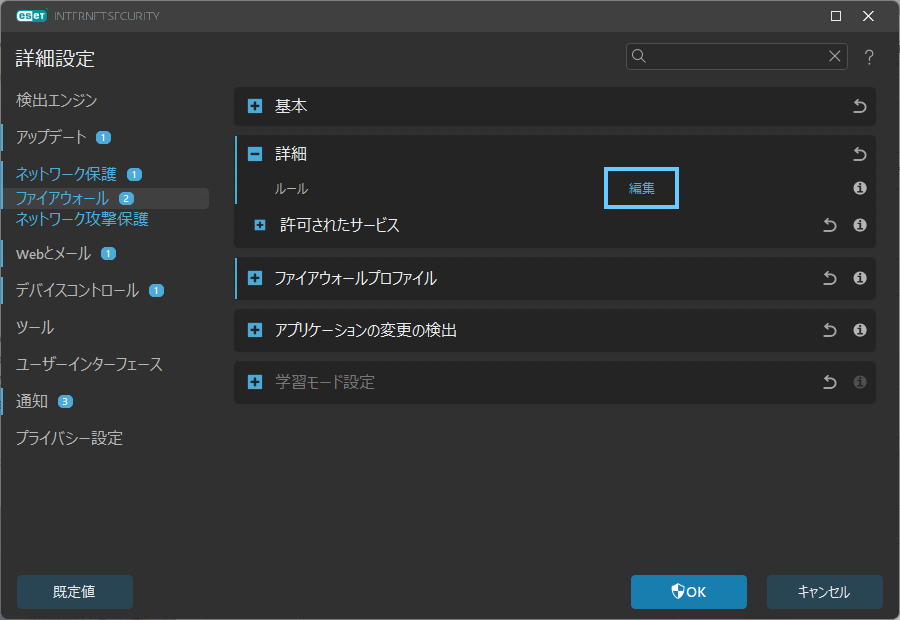Click the 詳細設定 heading
Image resolution: width=900 pixels, height=620 pixels.
(x=55, y=59)
